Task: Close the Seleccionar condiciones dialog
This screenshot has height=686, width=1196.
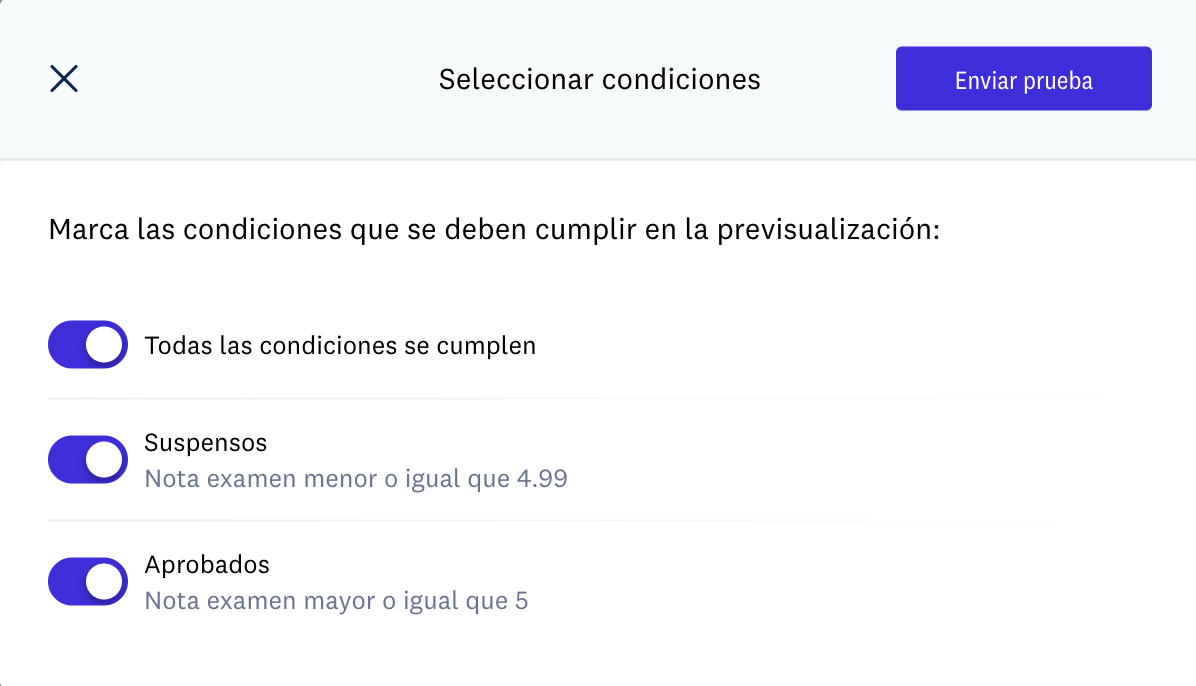Action: 64,79
